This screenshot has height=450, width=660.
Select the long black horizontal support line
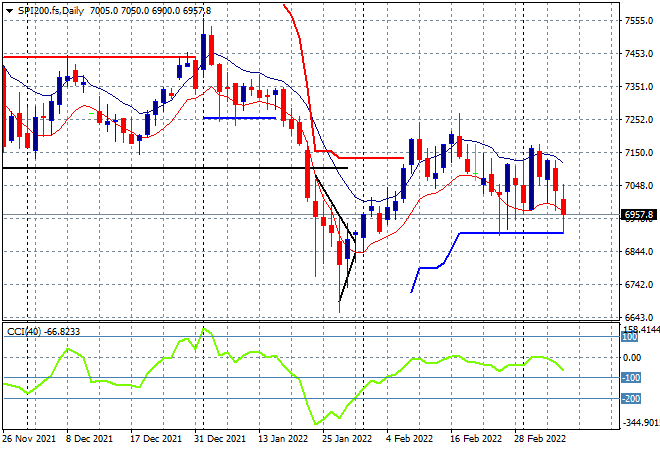175,168
